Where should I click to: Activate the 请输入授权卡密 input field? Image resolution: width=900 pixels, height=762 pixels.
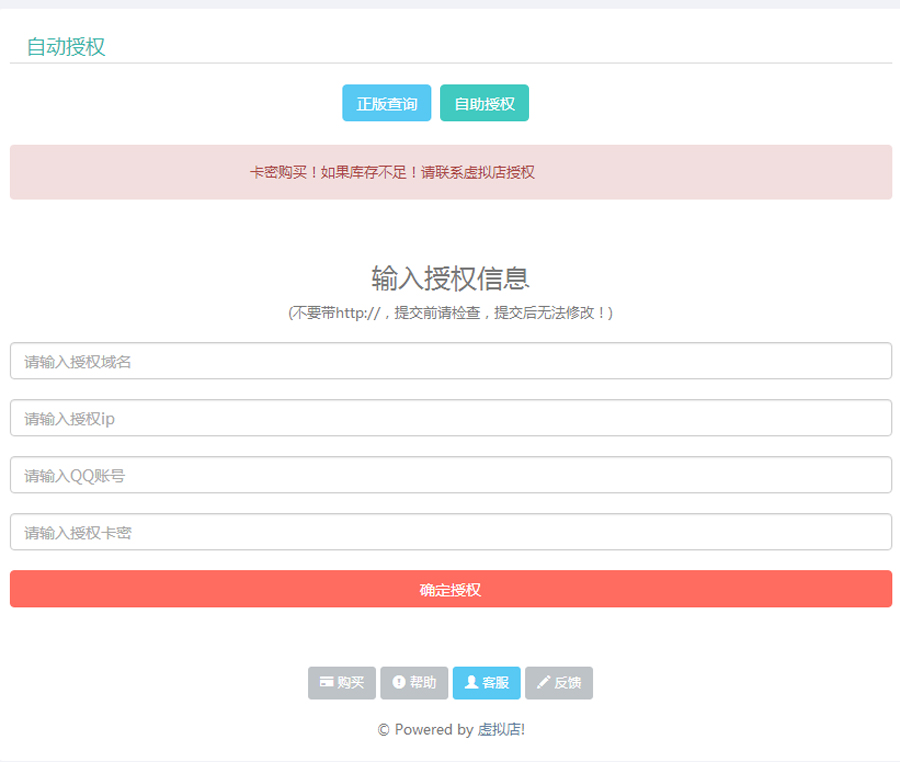(x=450, y=532)
